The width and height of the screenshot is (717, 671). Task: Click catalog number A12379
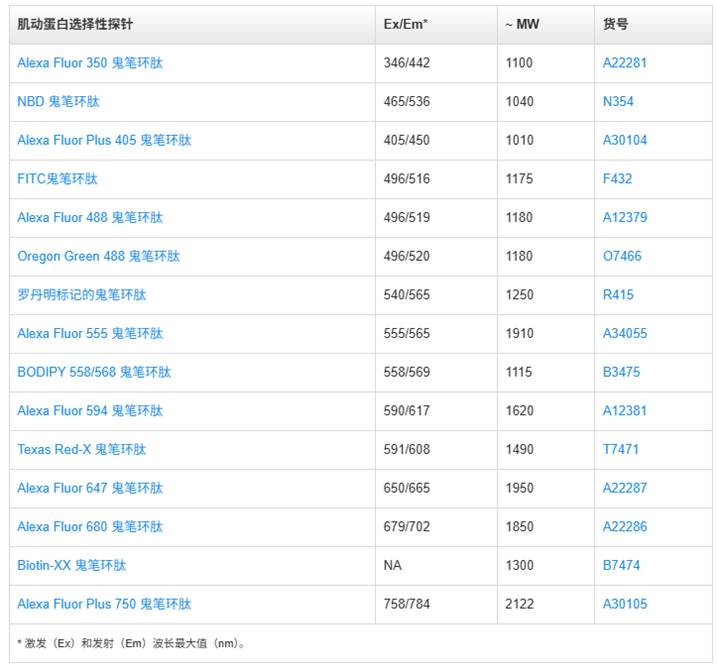pyautogui.click(x=625, y=217)
